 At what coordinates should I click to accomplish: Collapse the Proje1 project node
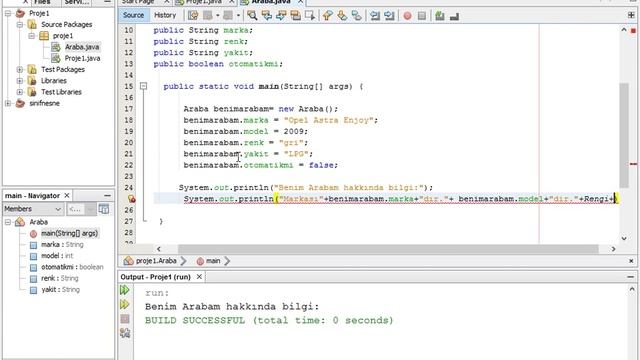pyautogui.click(x=8, y=13)
